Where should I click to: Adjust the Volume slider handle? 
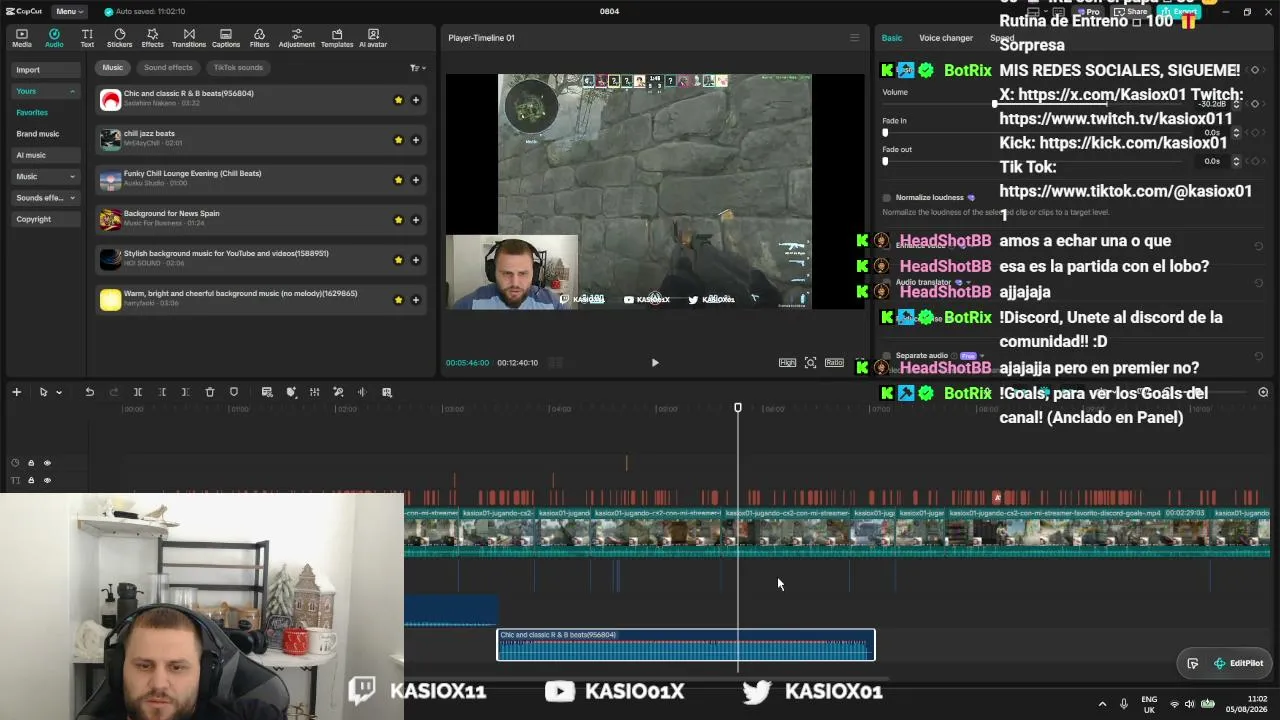pyautogui.click(x=994, y=104)
